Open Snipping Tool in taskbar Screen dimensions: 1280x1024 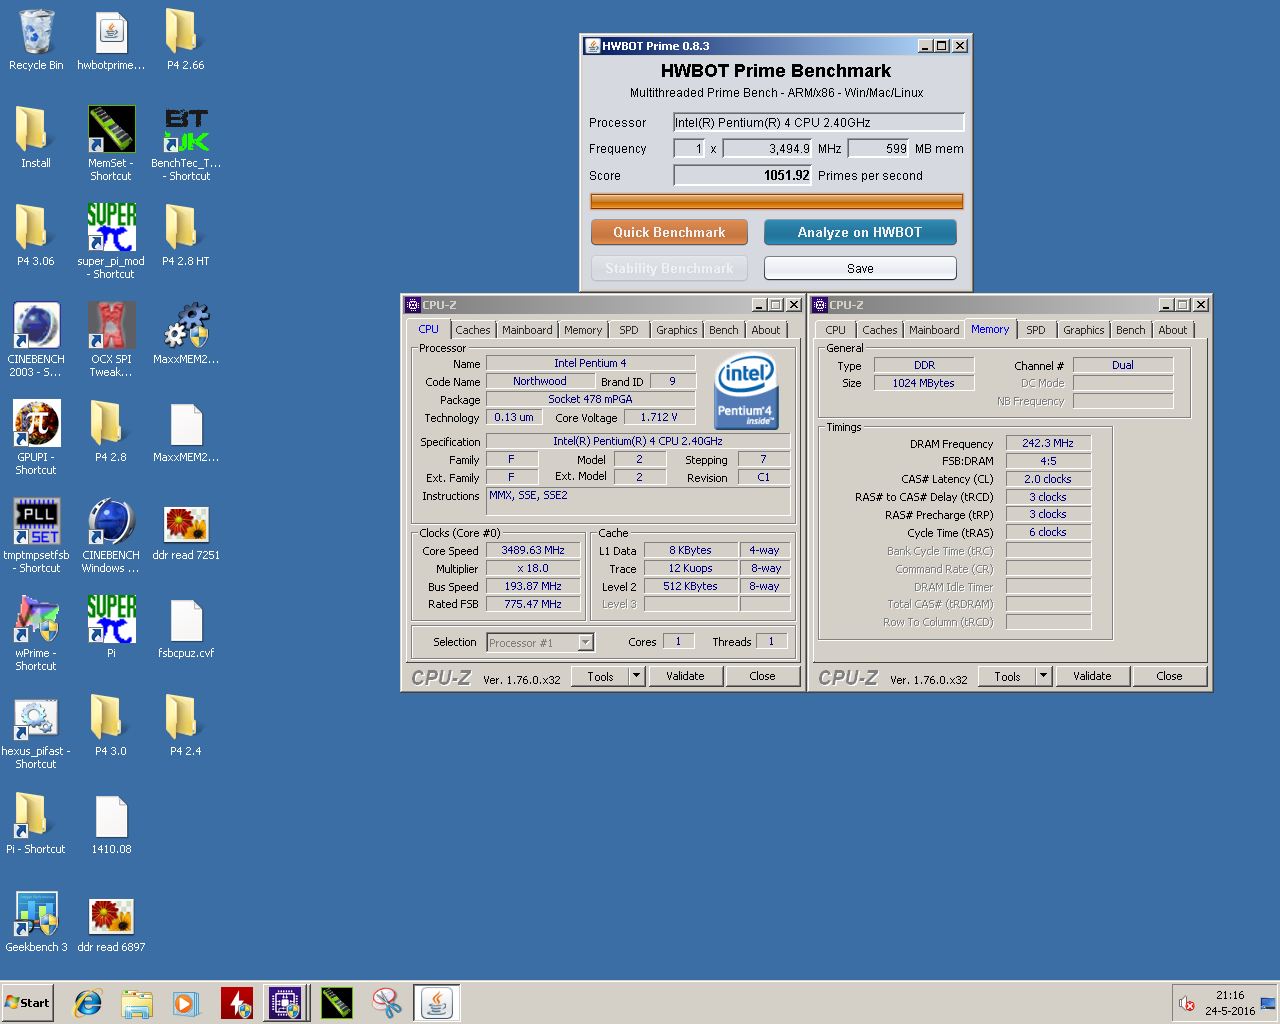pyautogui.click(x=386, y=1003)
